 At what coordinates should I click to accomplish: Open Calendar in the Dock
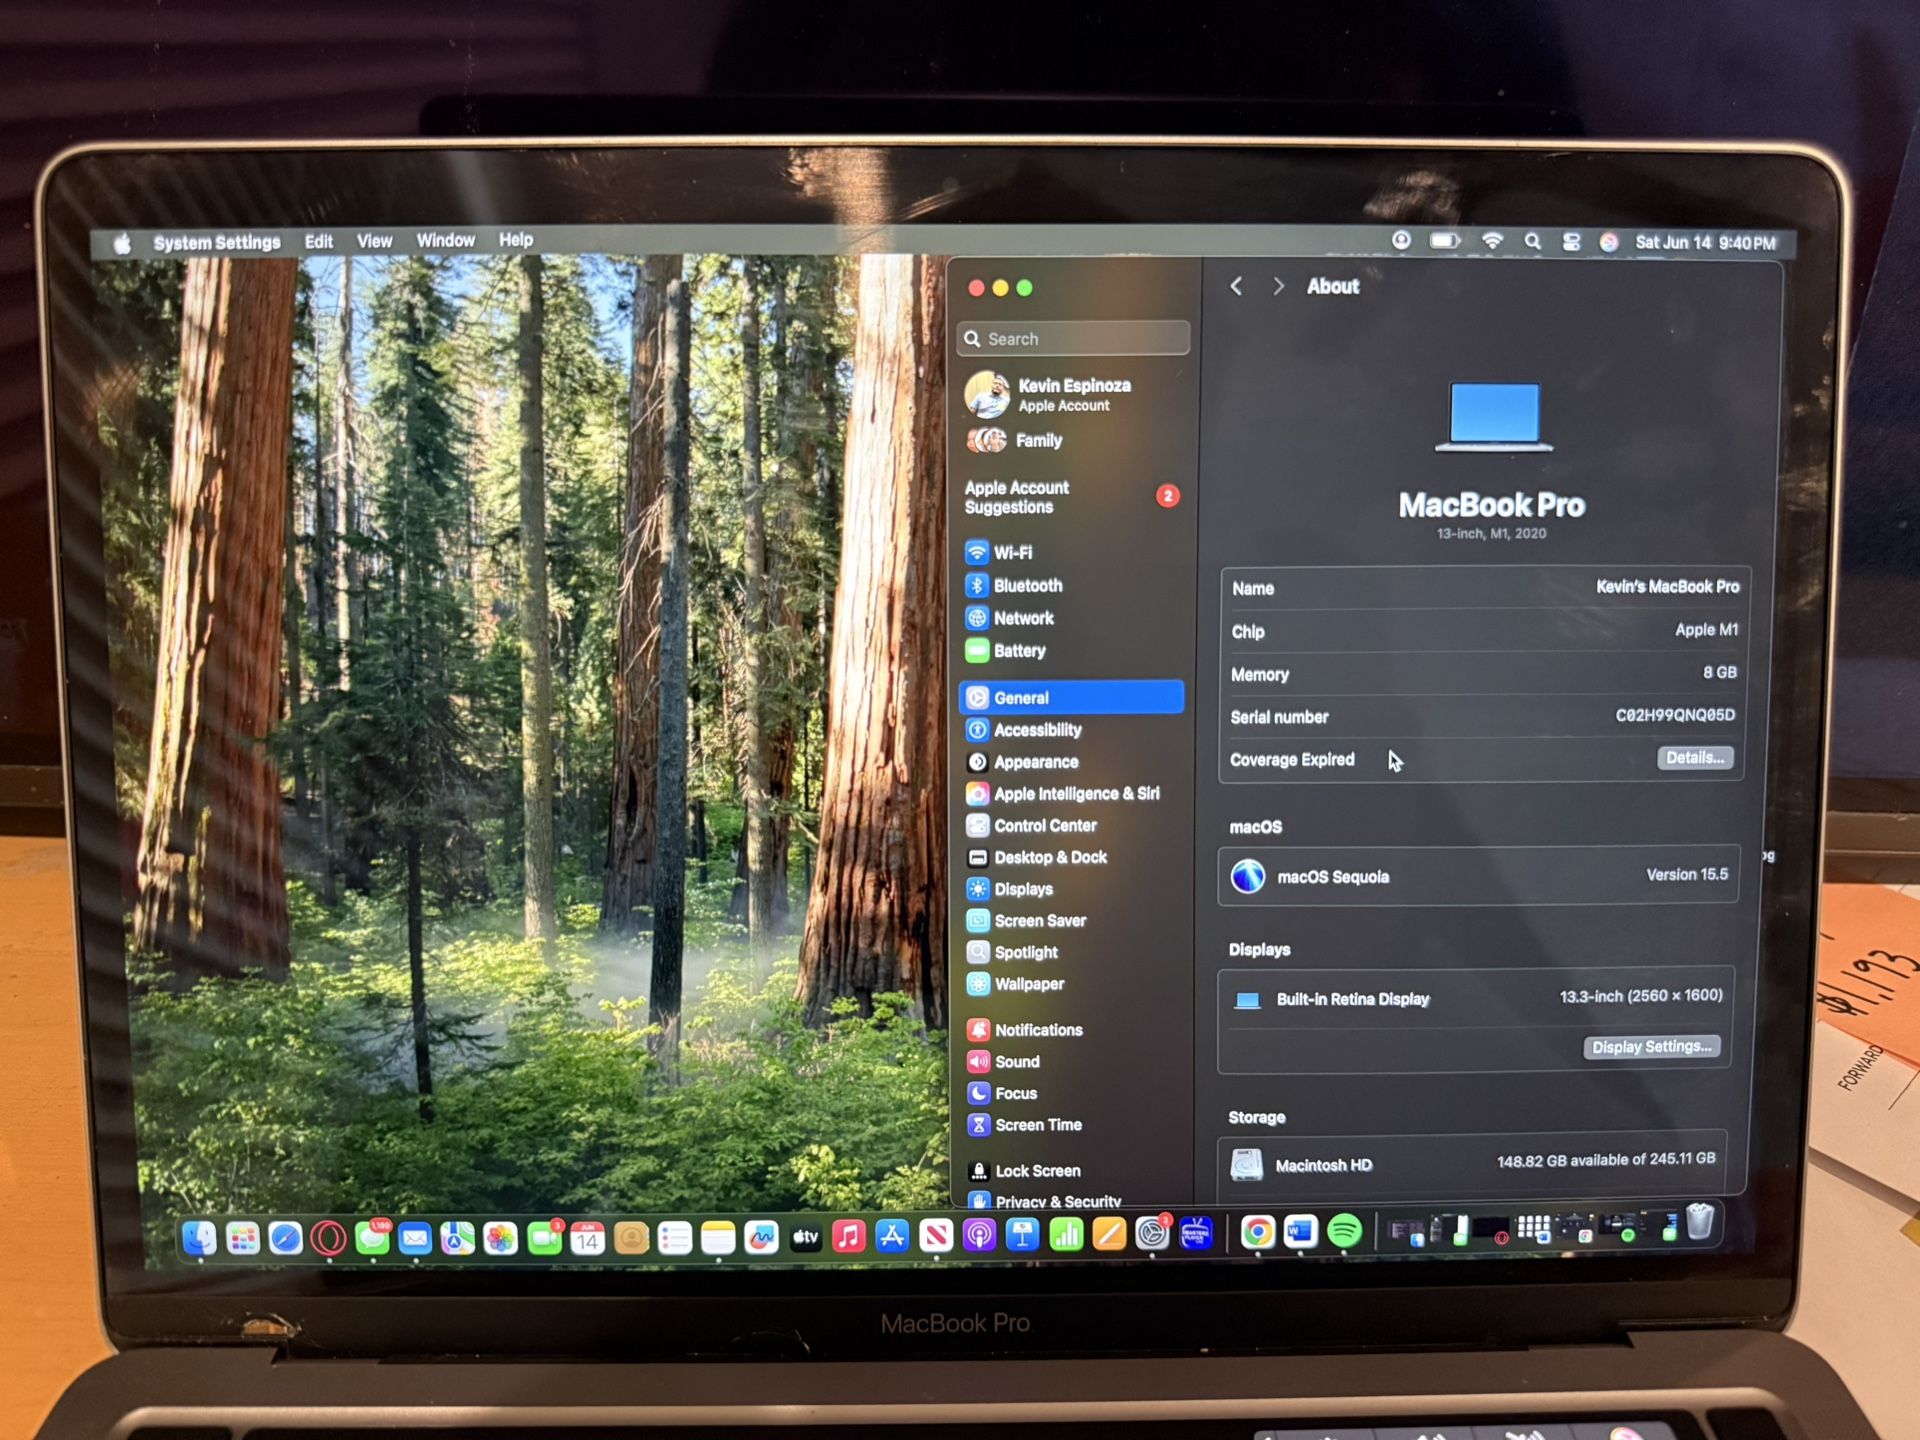point(587,1238)
